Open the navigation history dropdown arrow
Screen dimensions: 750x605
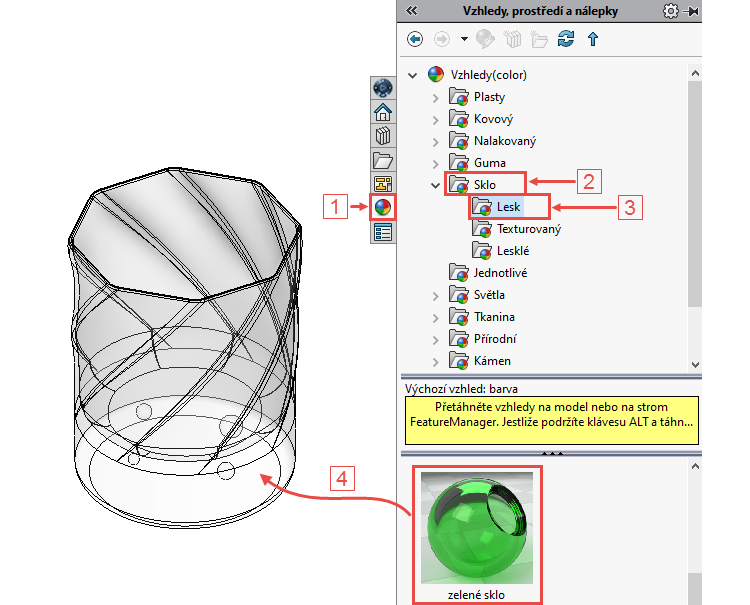(464, 39)
